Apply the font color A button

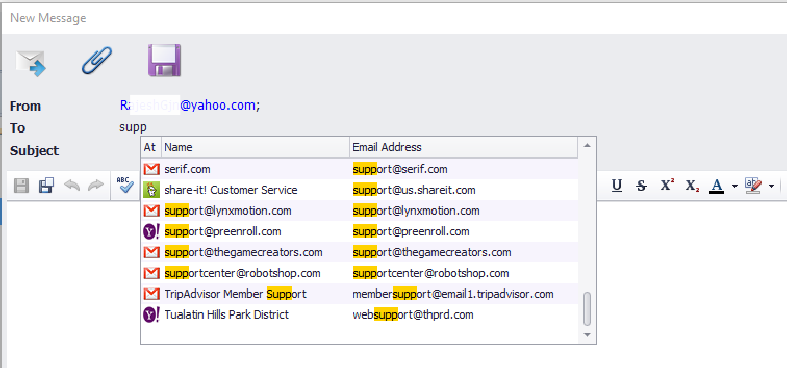click(717, 186)
